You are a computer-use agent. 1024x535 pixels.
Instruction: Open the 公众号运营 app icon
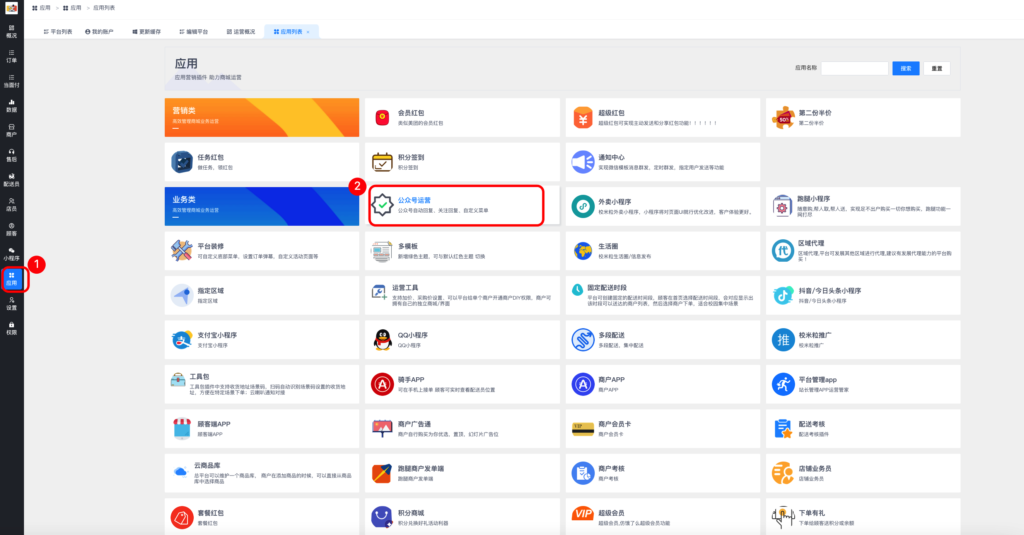coord(382,205)
